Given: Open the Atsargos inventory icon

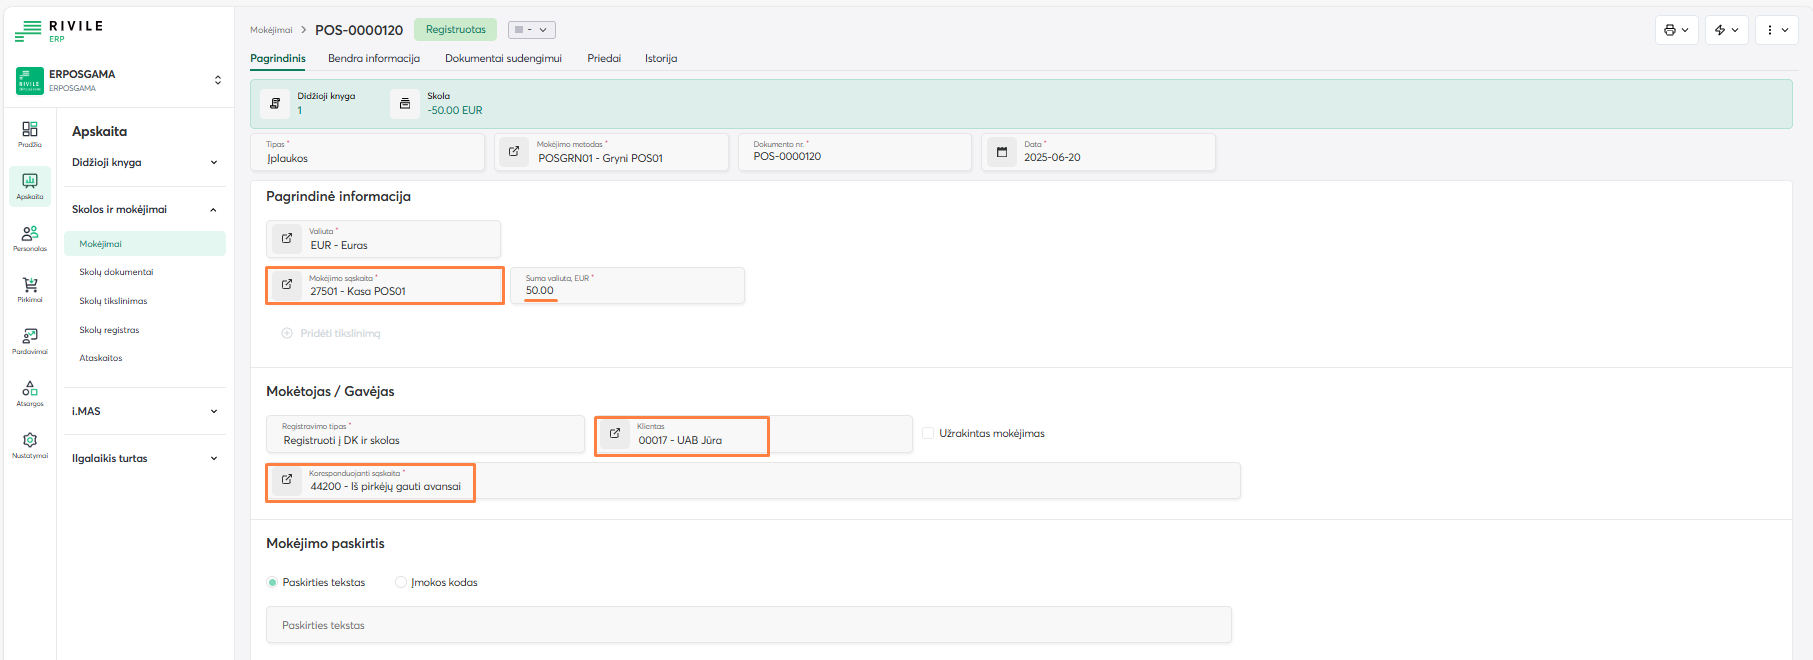Looking at the screenshot, I should 30,392.
